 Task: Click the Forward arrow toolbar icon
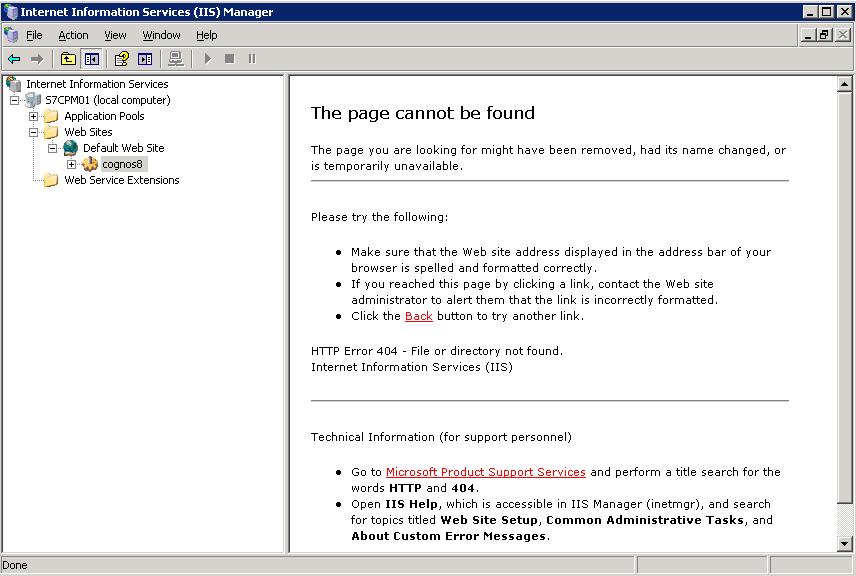coord(37,59)
